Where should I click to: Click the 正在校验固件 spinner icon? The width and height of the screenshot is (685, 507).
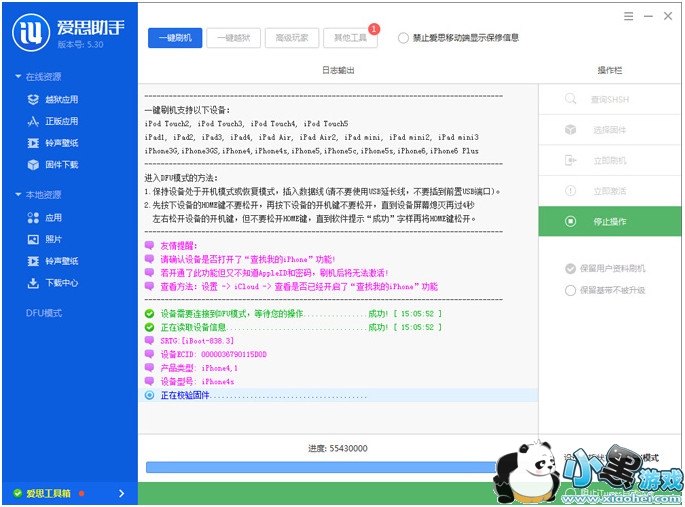[x=149, y=395]
